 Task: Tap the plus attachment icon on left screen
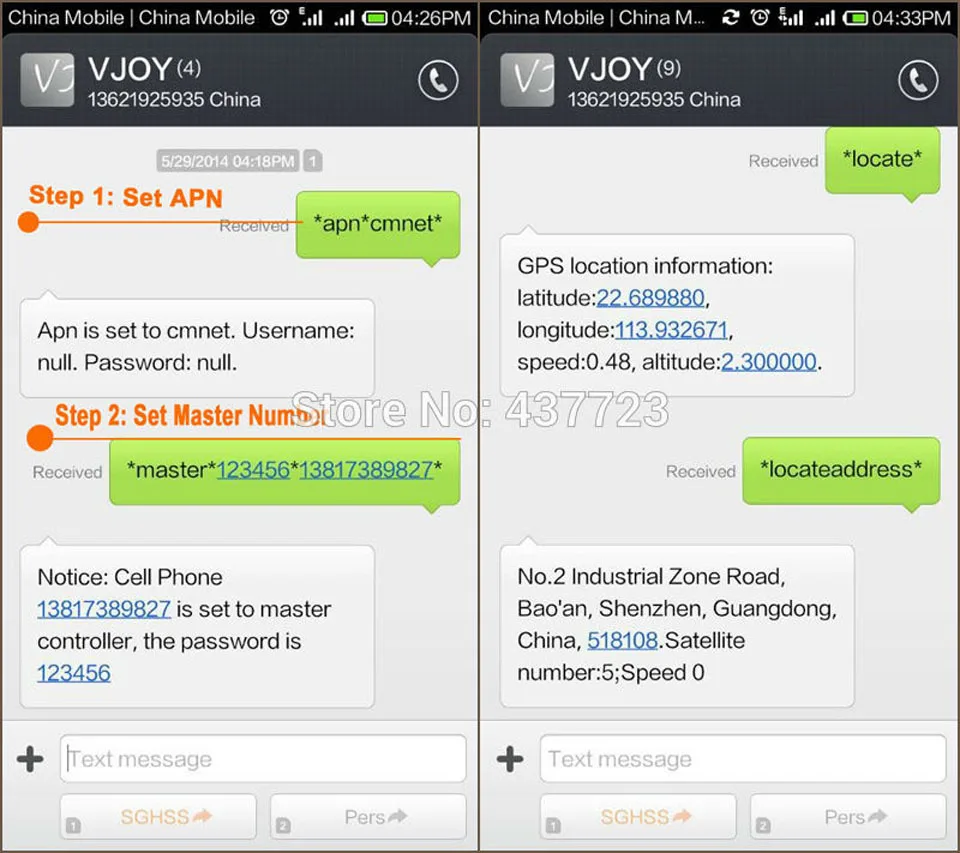coord(30,759)
